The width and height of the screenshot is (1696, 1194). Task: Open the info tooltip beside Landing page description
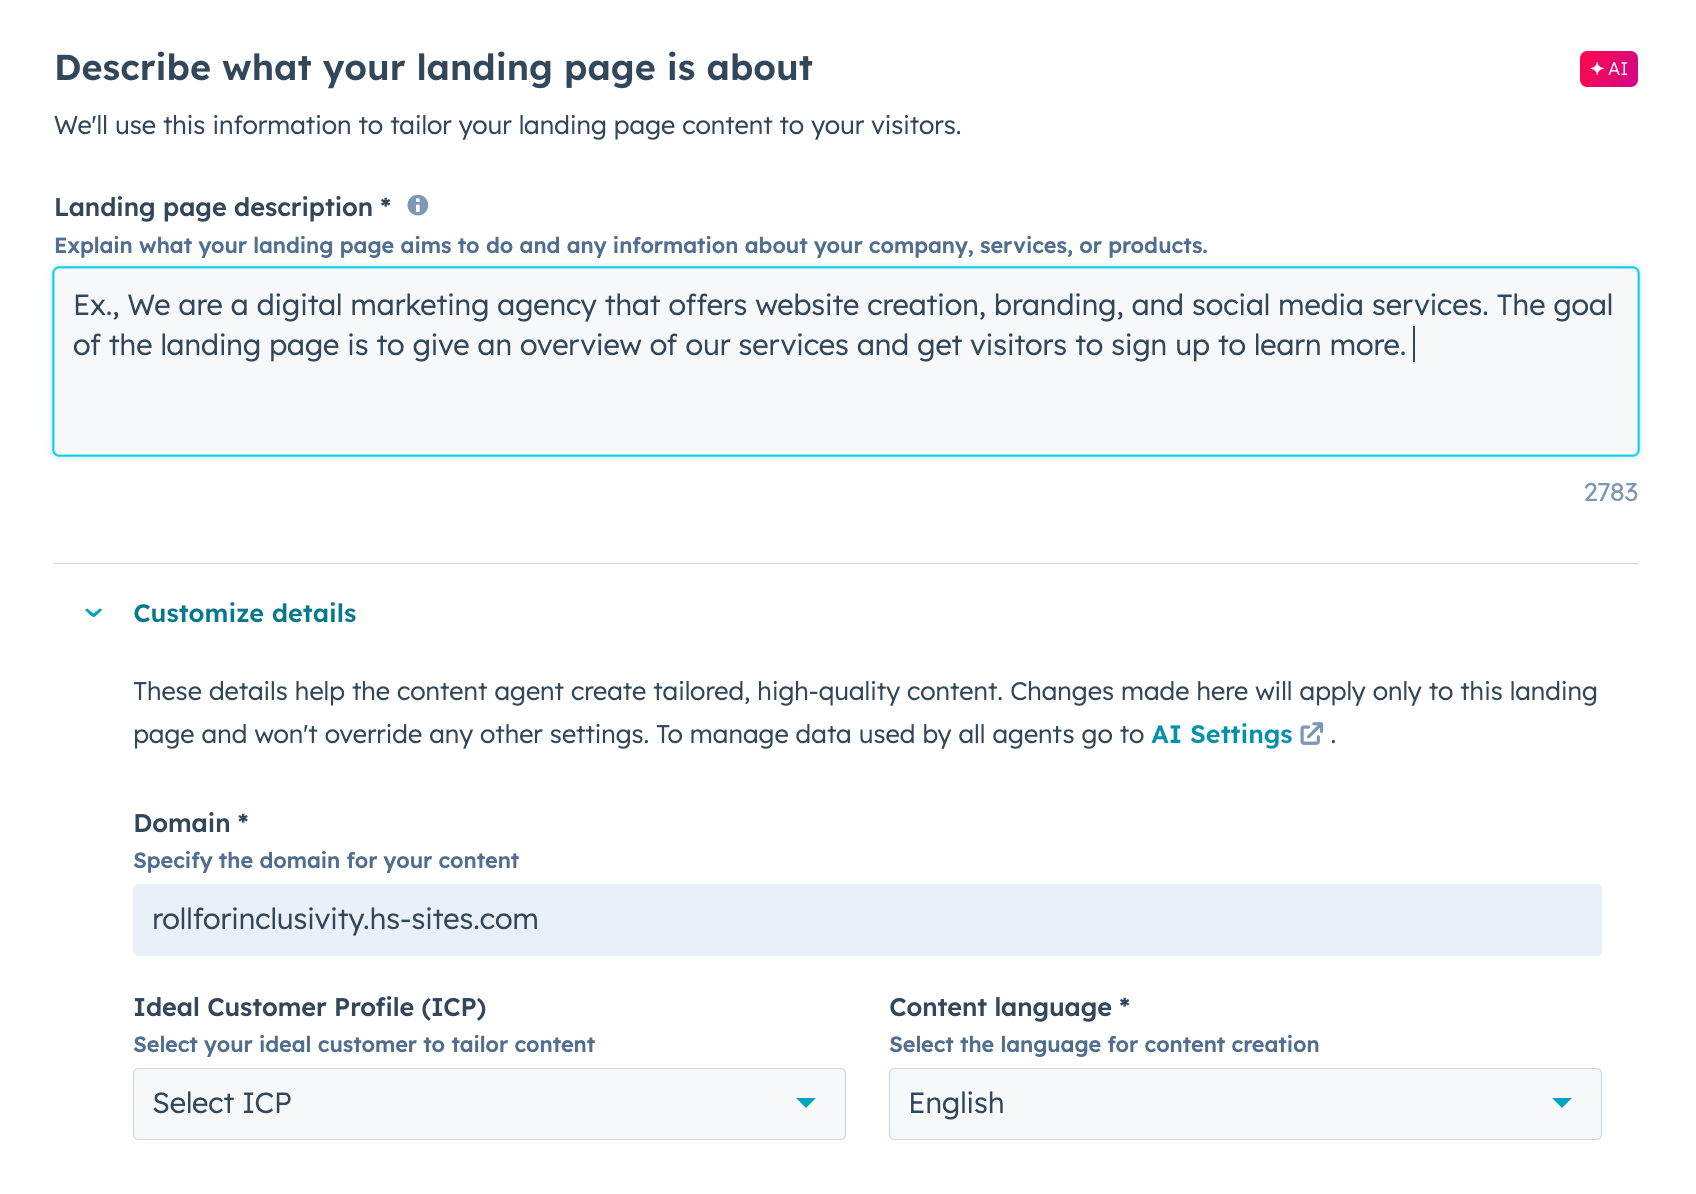[420, 206]
